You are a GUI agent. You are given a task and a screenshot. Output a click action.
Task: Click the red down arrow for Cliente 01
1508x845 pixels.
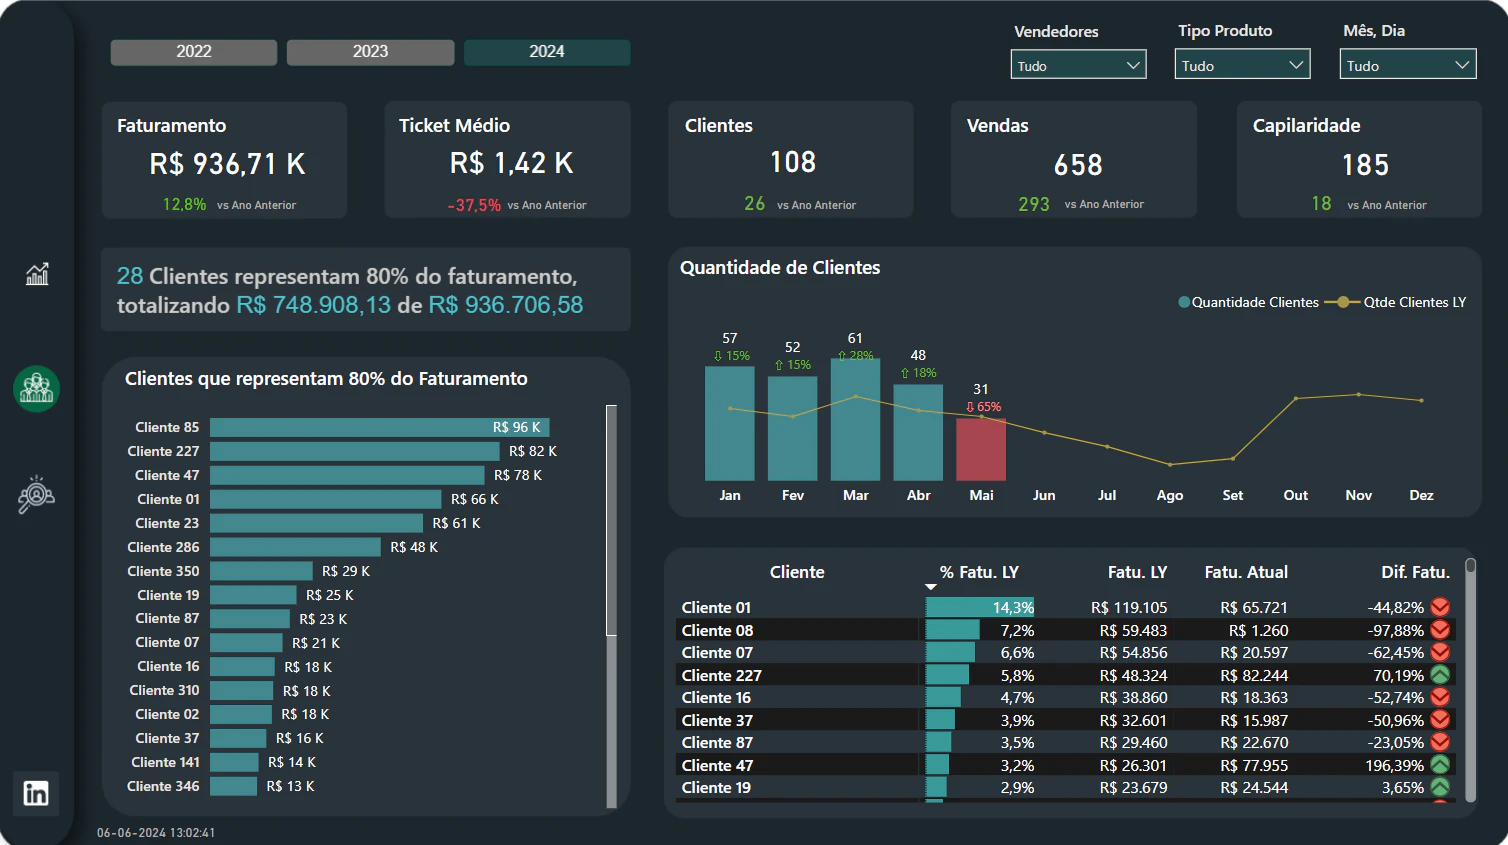tap(1440, 607)
